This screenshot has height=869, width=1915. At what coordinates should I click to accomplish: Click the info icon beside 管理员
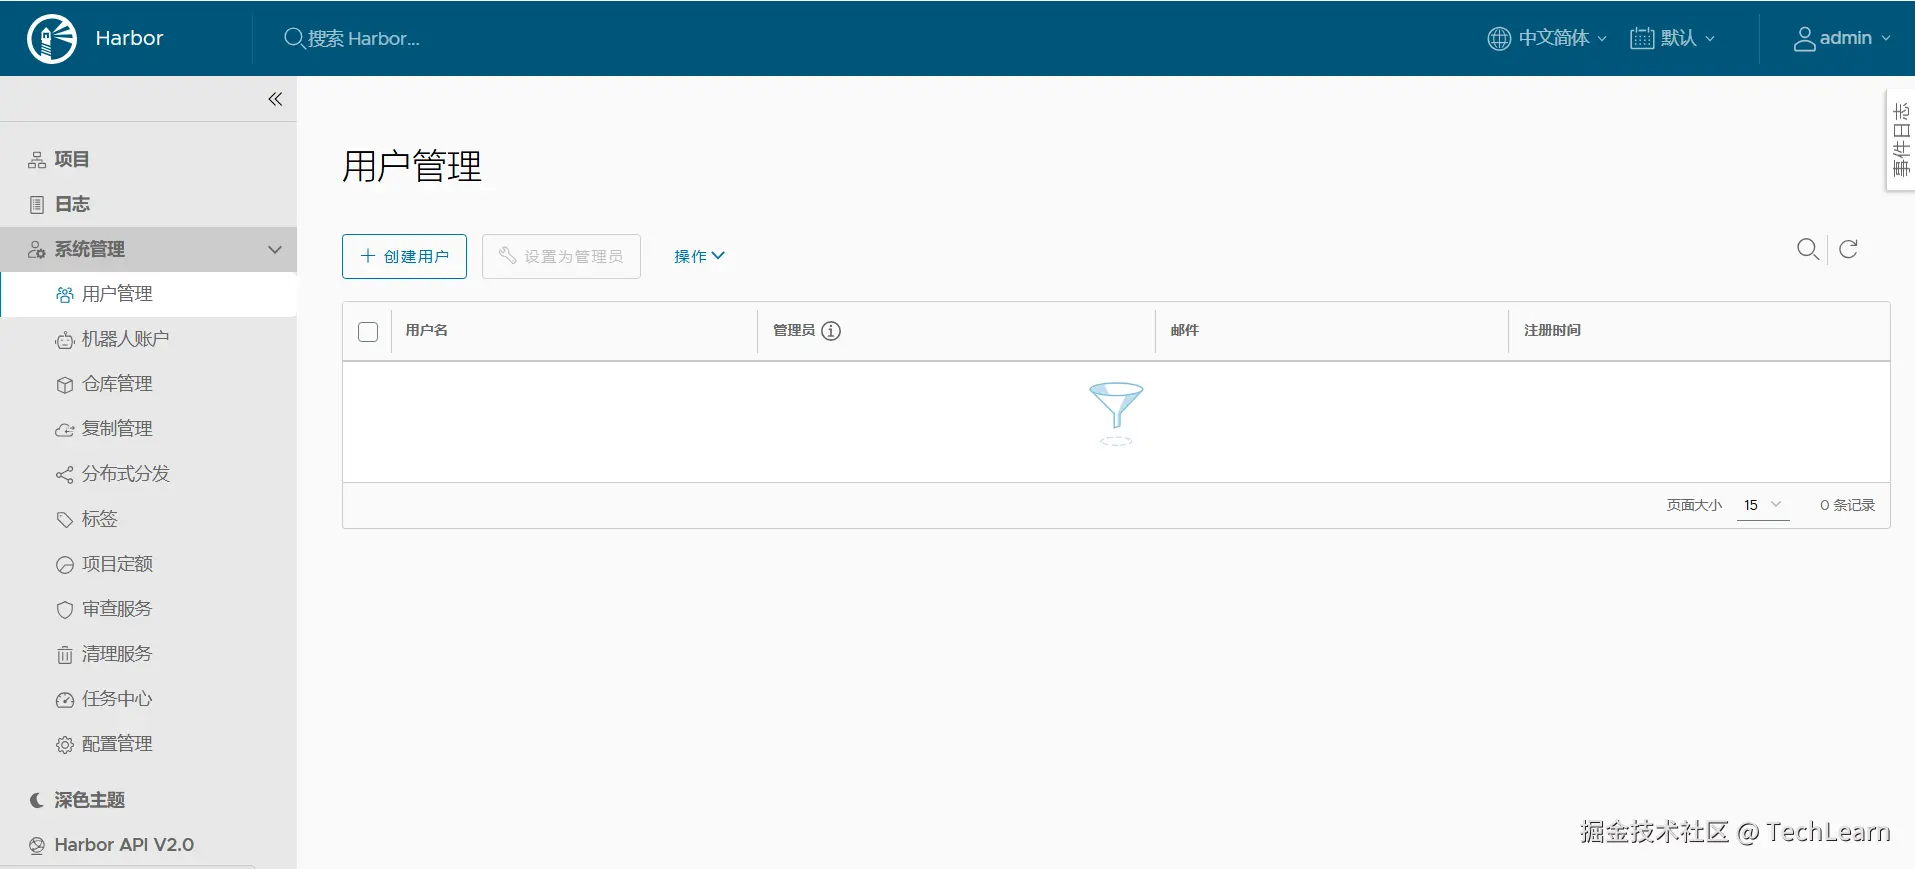[x=831, y=331]
